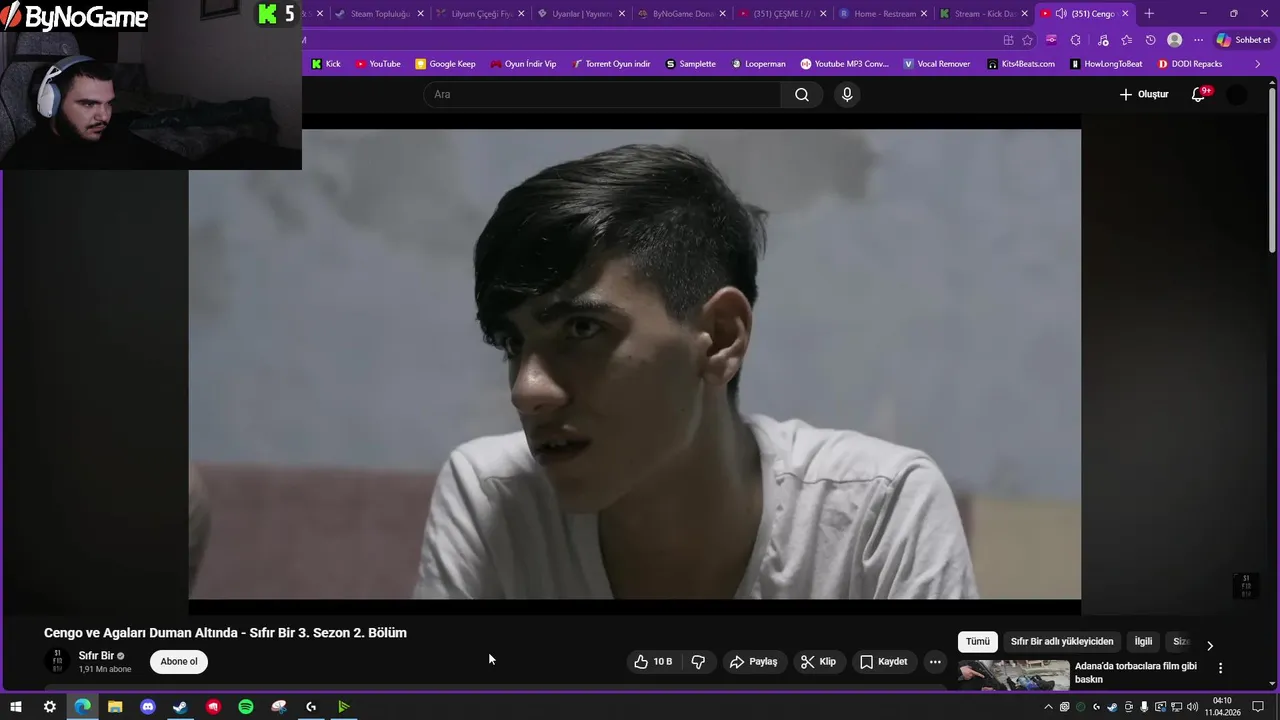Viewport: 1280px width, 720px height.
Task: Subscribe using the Abone ol button
Action: click(179, 661)
